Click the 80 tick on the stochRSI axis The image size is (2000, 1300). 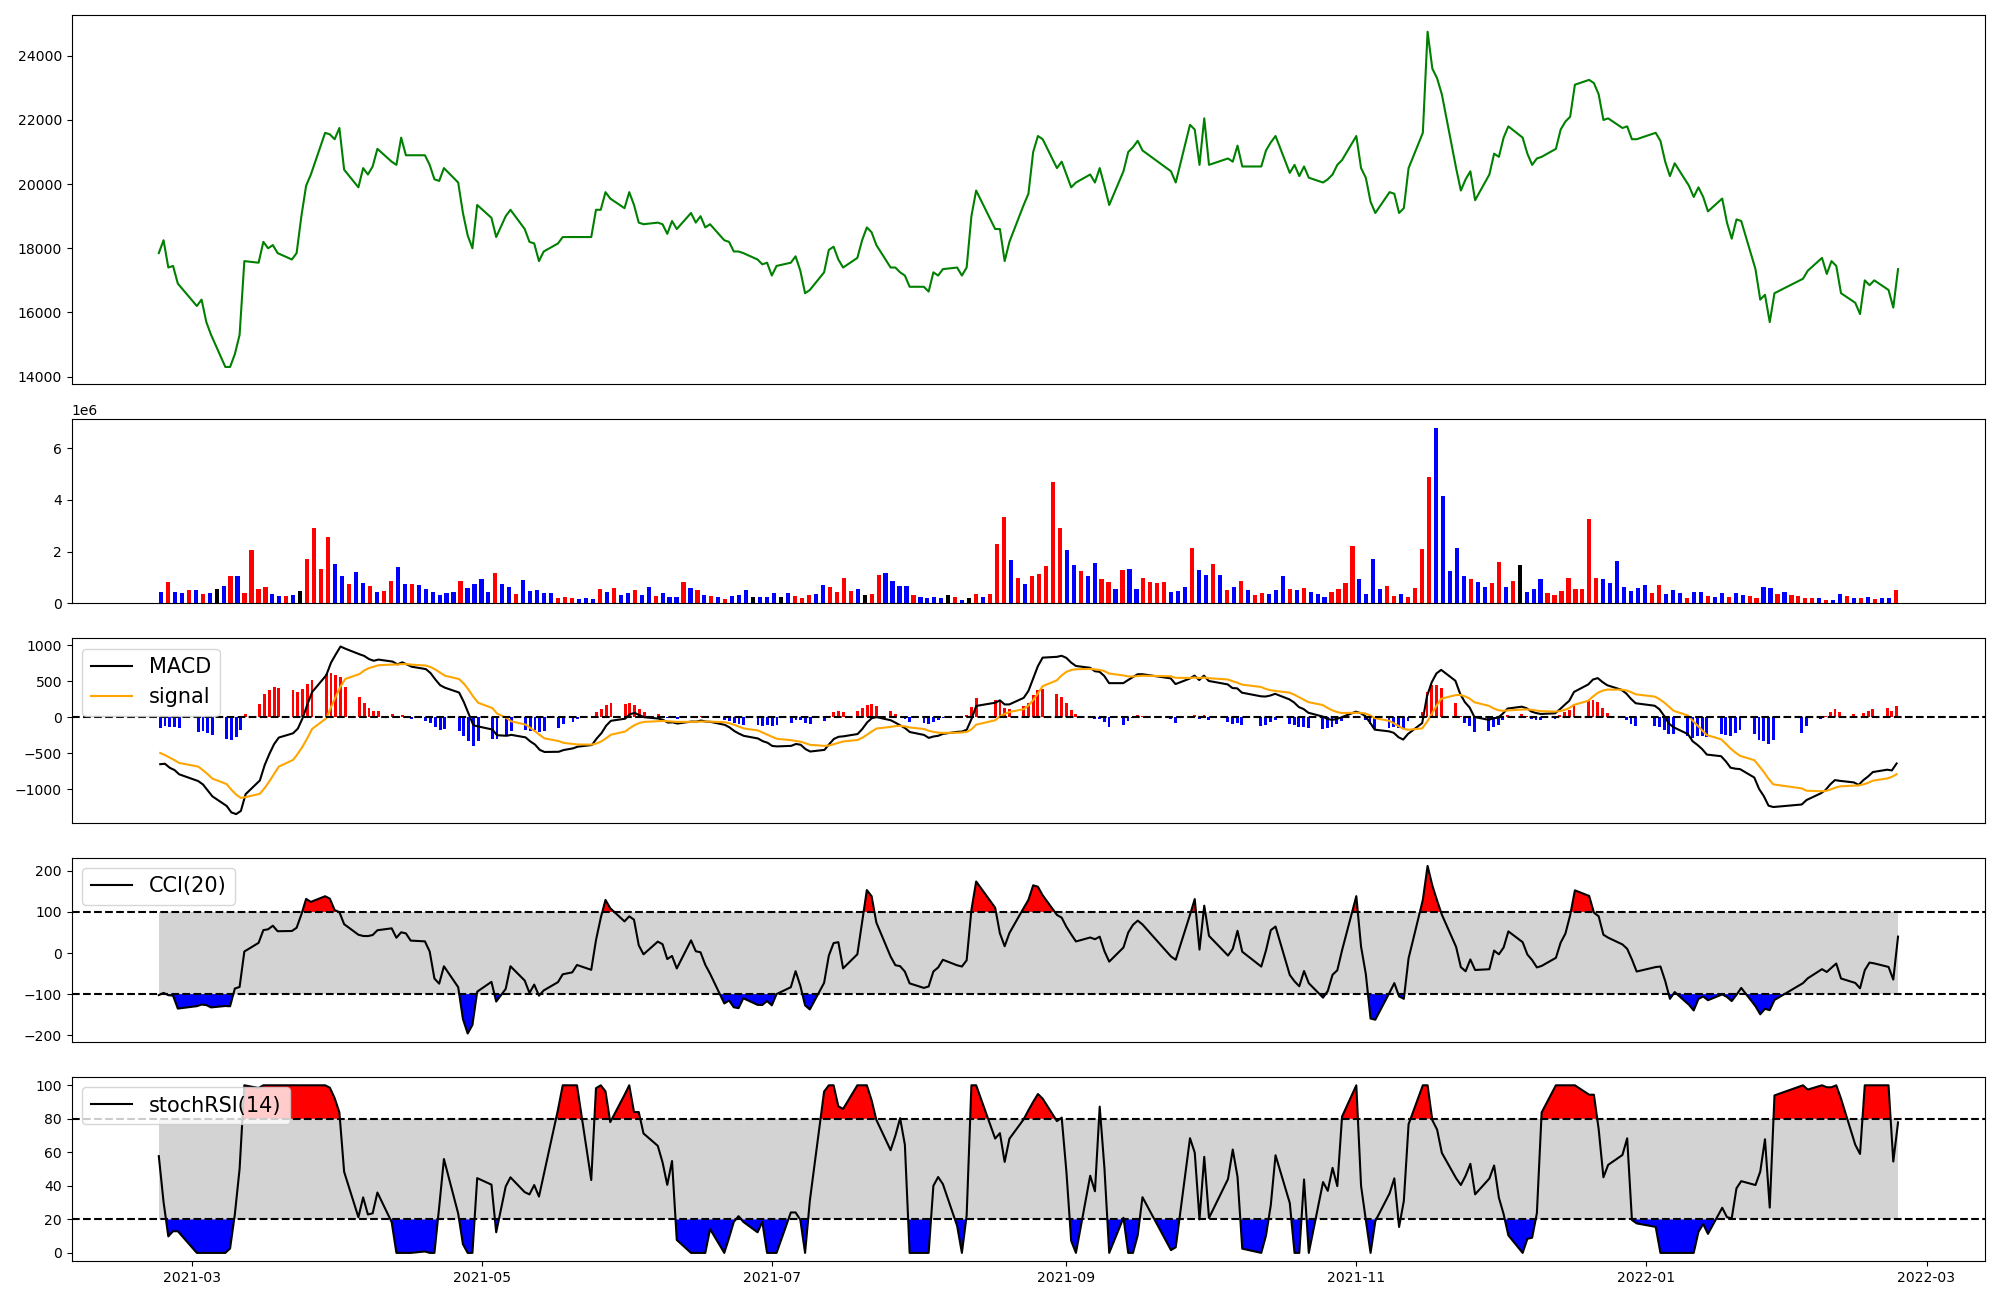click(53, 1120)
